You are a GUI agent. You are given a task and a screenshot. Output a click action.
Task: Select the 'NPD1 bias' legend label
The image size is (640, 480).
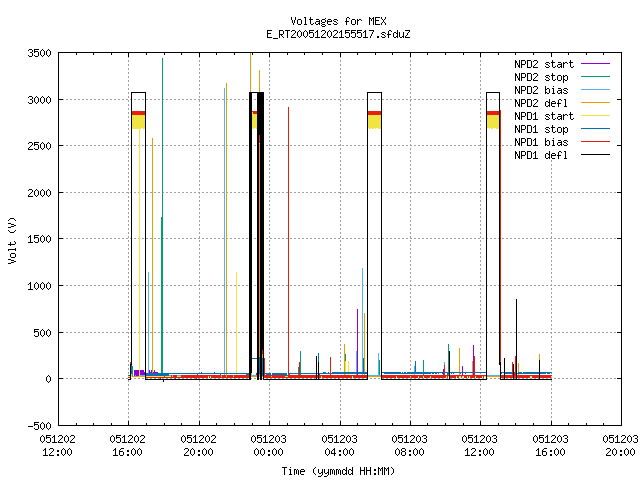[541, 142]
